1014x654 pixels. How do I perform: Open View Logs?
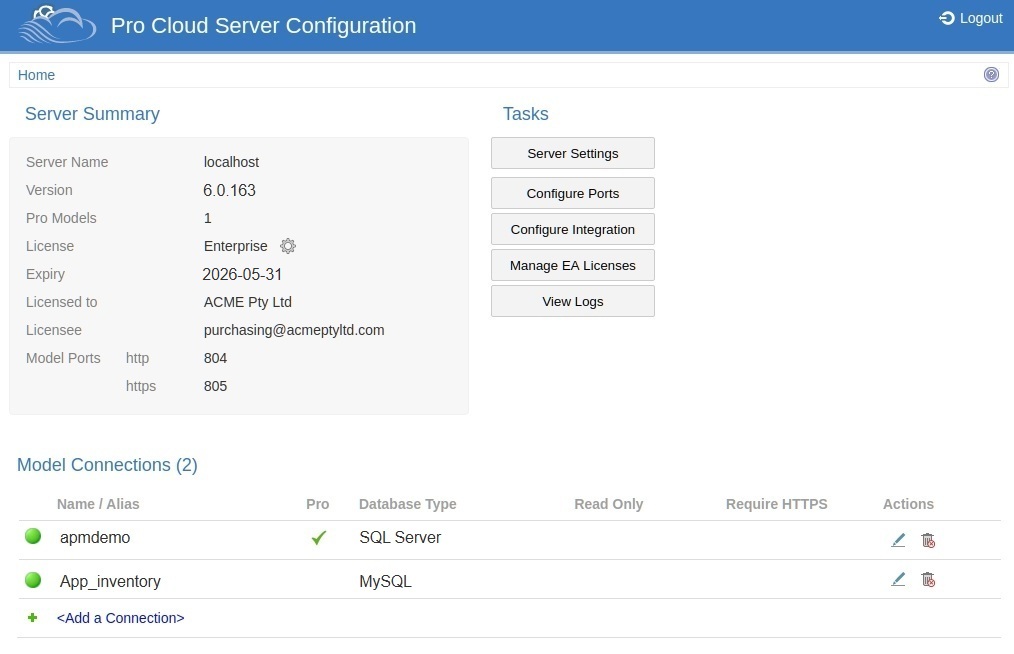click(x=572, y=301)
